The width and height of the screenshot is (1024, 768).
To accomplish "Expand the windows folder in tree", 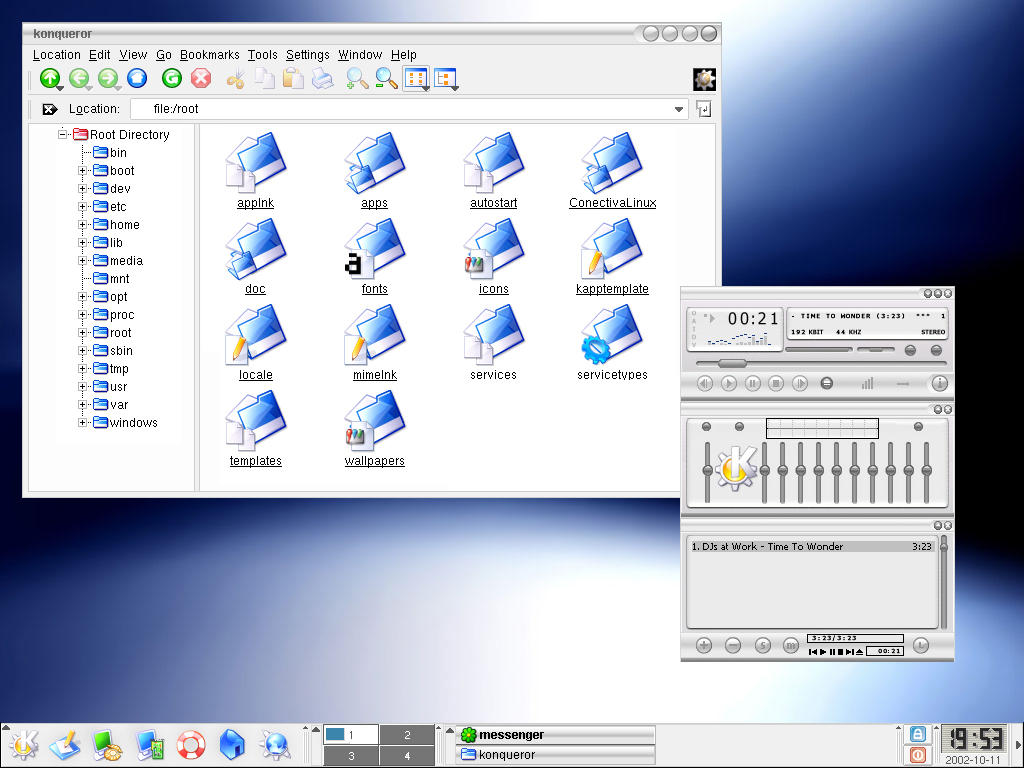I will pyautogui.click(x=82, y=423).
